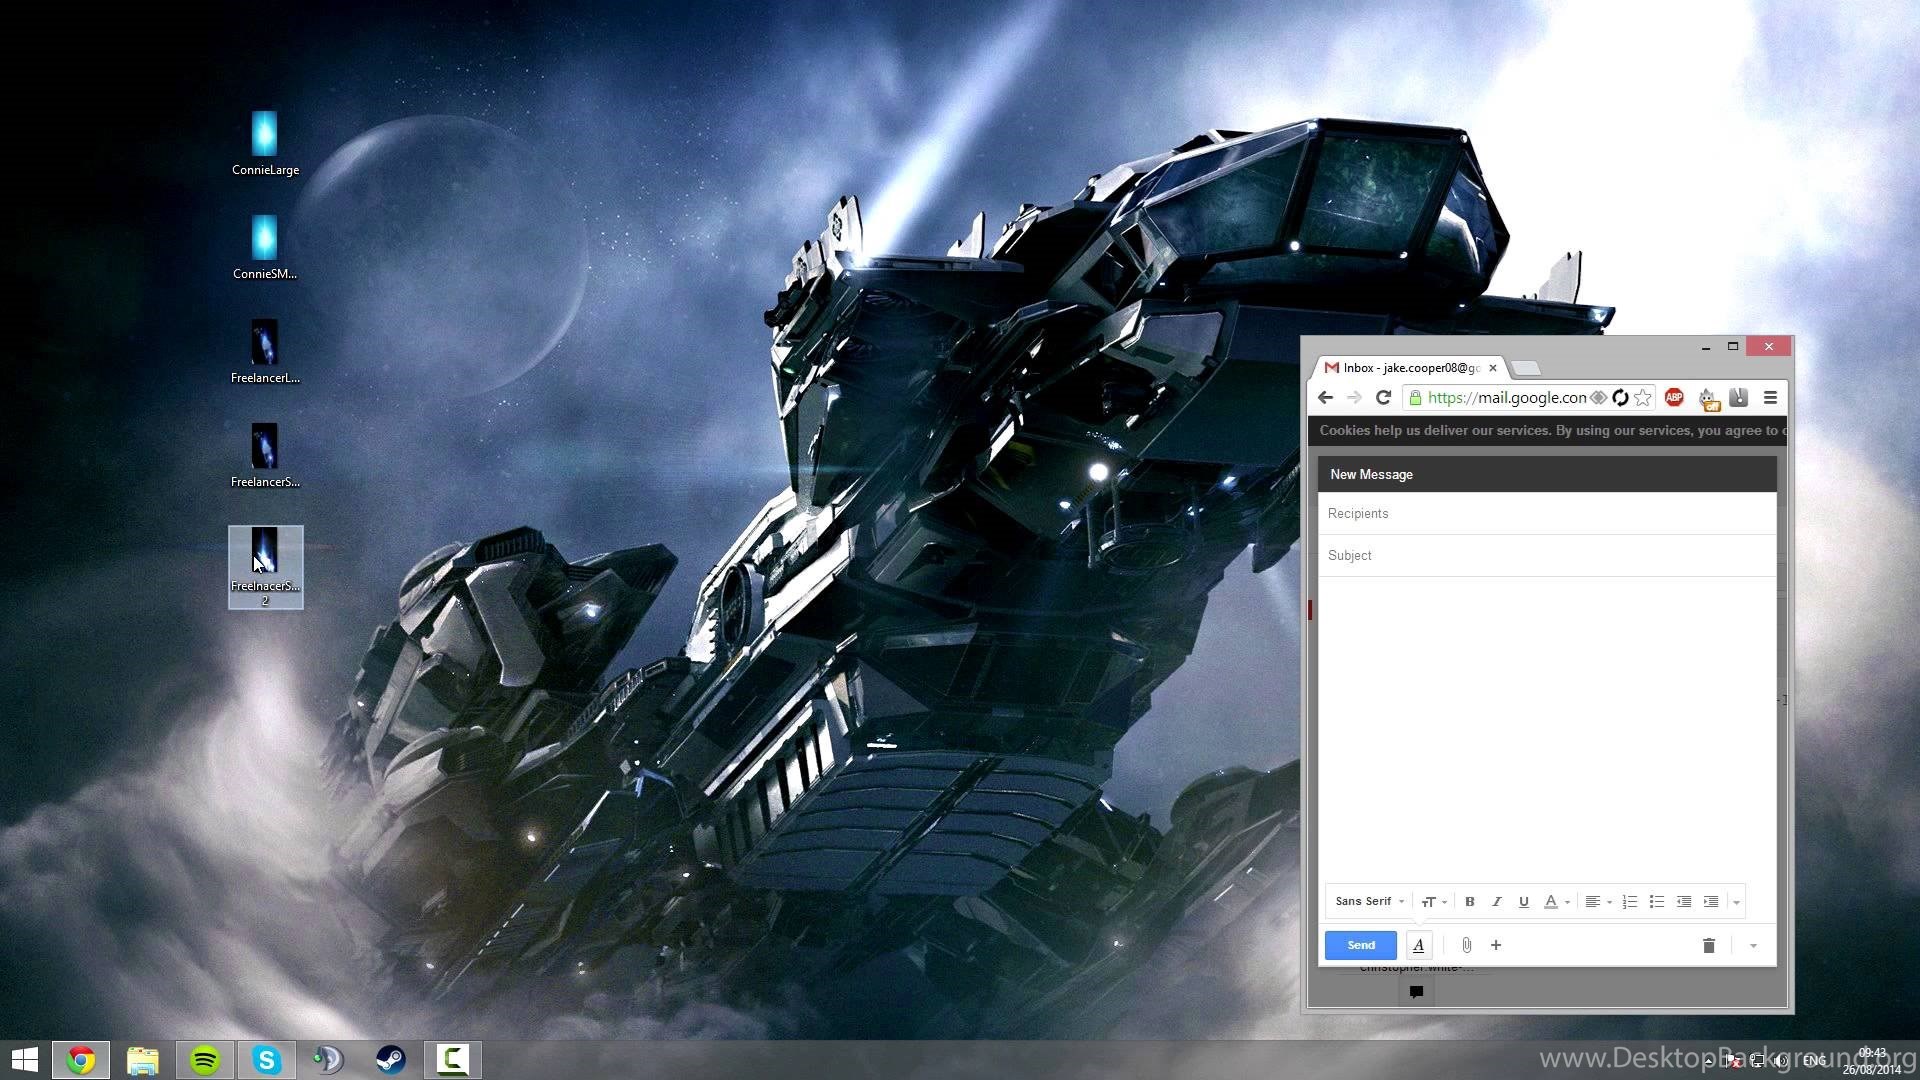Select the FreelancerL desktop file
This screenshot has height=1080, width=1920.
(265, 351)
